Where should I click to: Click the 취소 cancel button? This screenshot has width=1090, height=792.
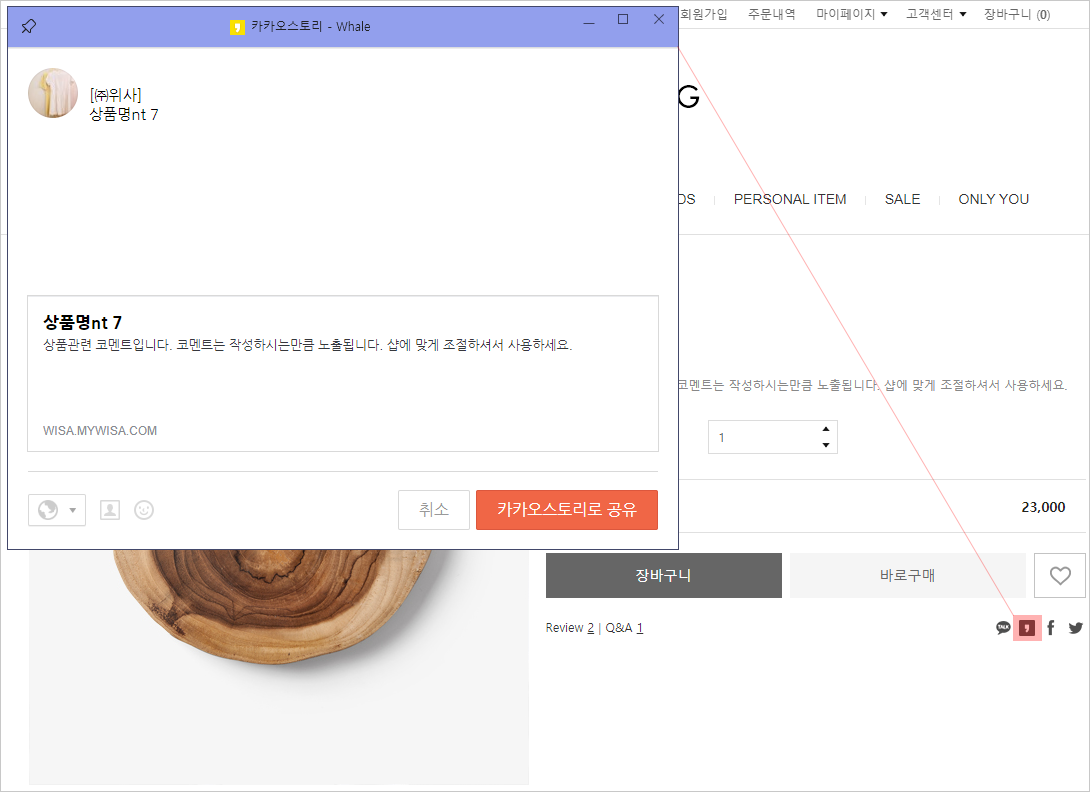pos(433,510)
